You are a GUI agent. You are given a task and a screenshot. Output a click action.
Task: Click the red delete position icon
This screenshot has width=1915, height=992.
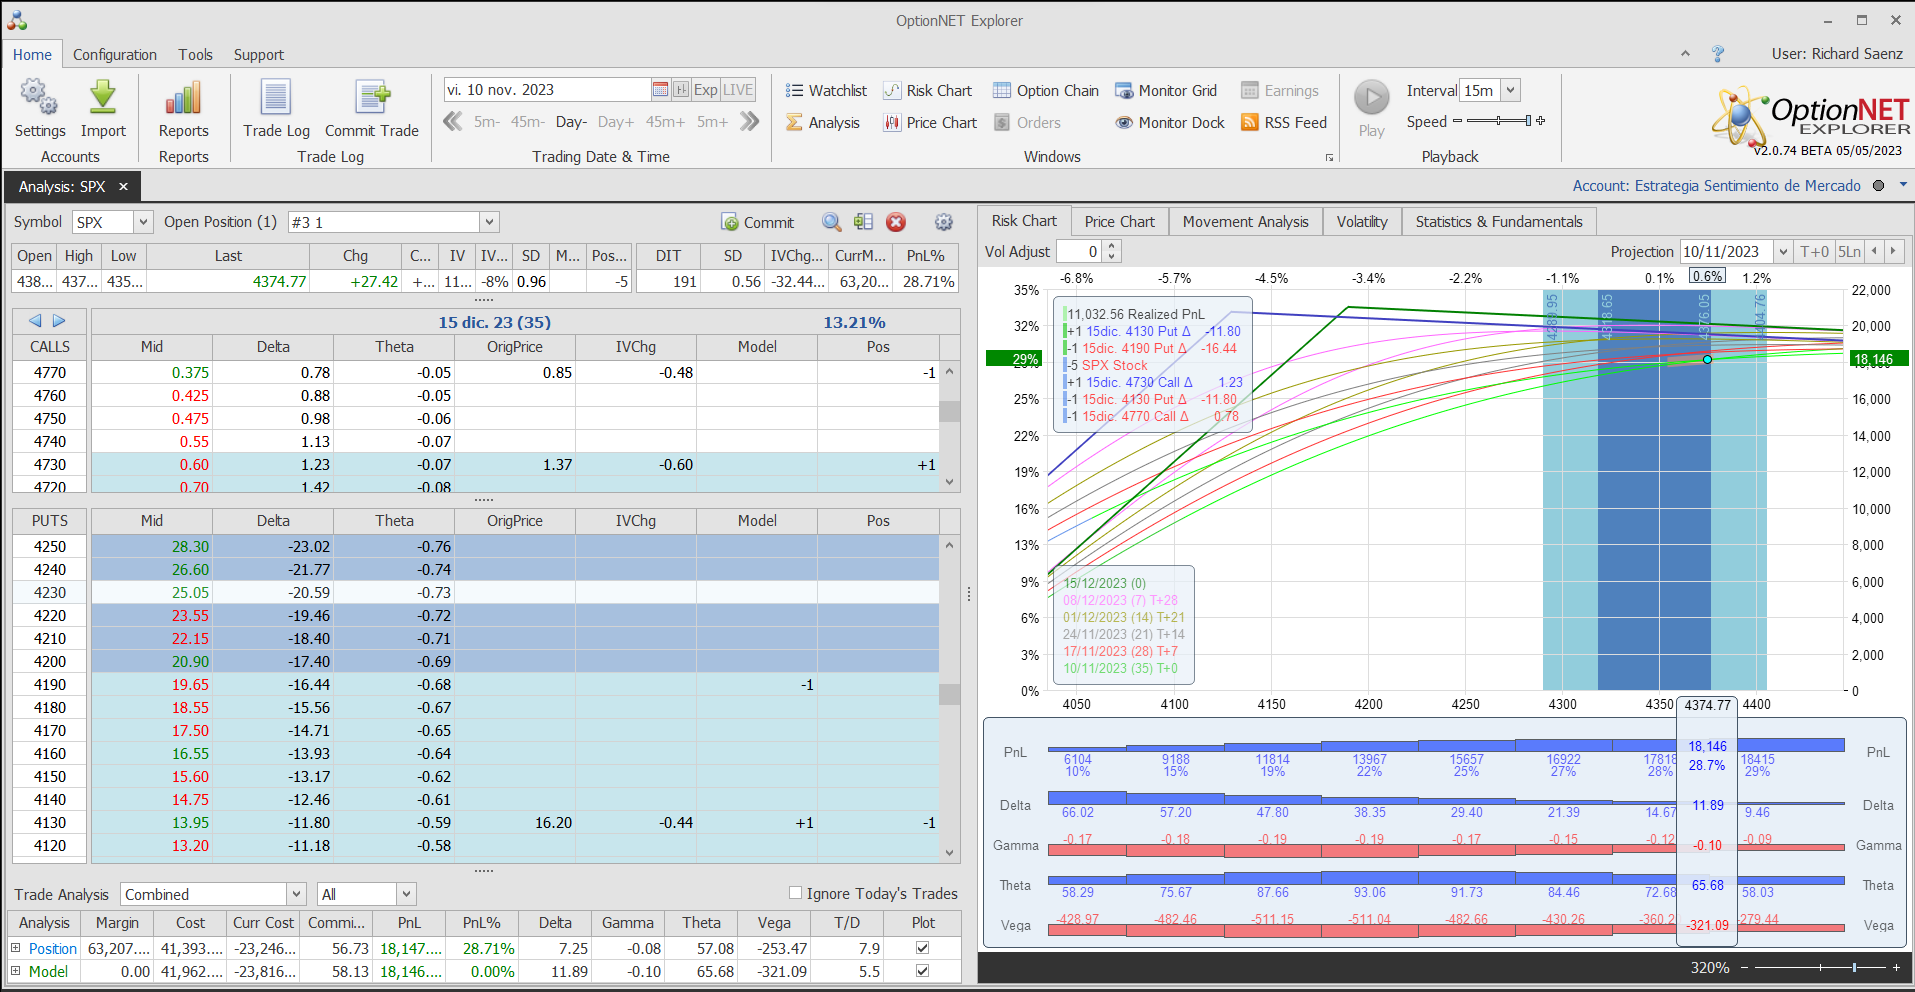[x=896, y=222]
